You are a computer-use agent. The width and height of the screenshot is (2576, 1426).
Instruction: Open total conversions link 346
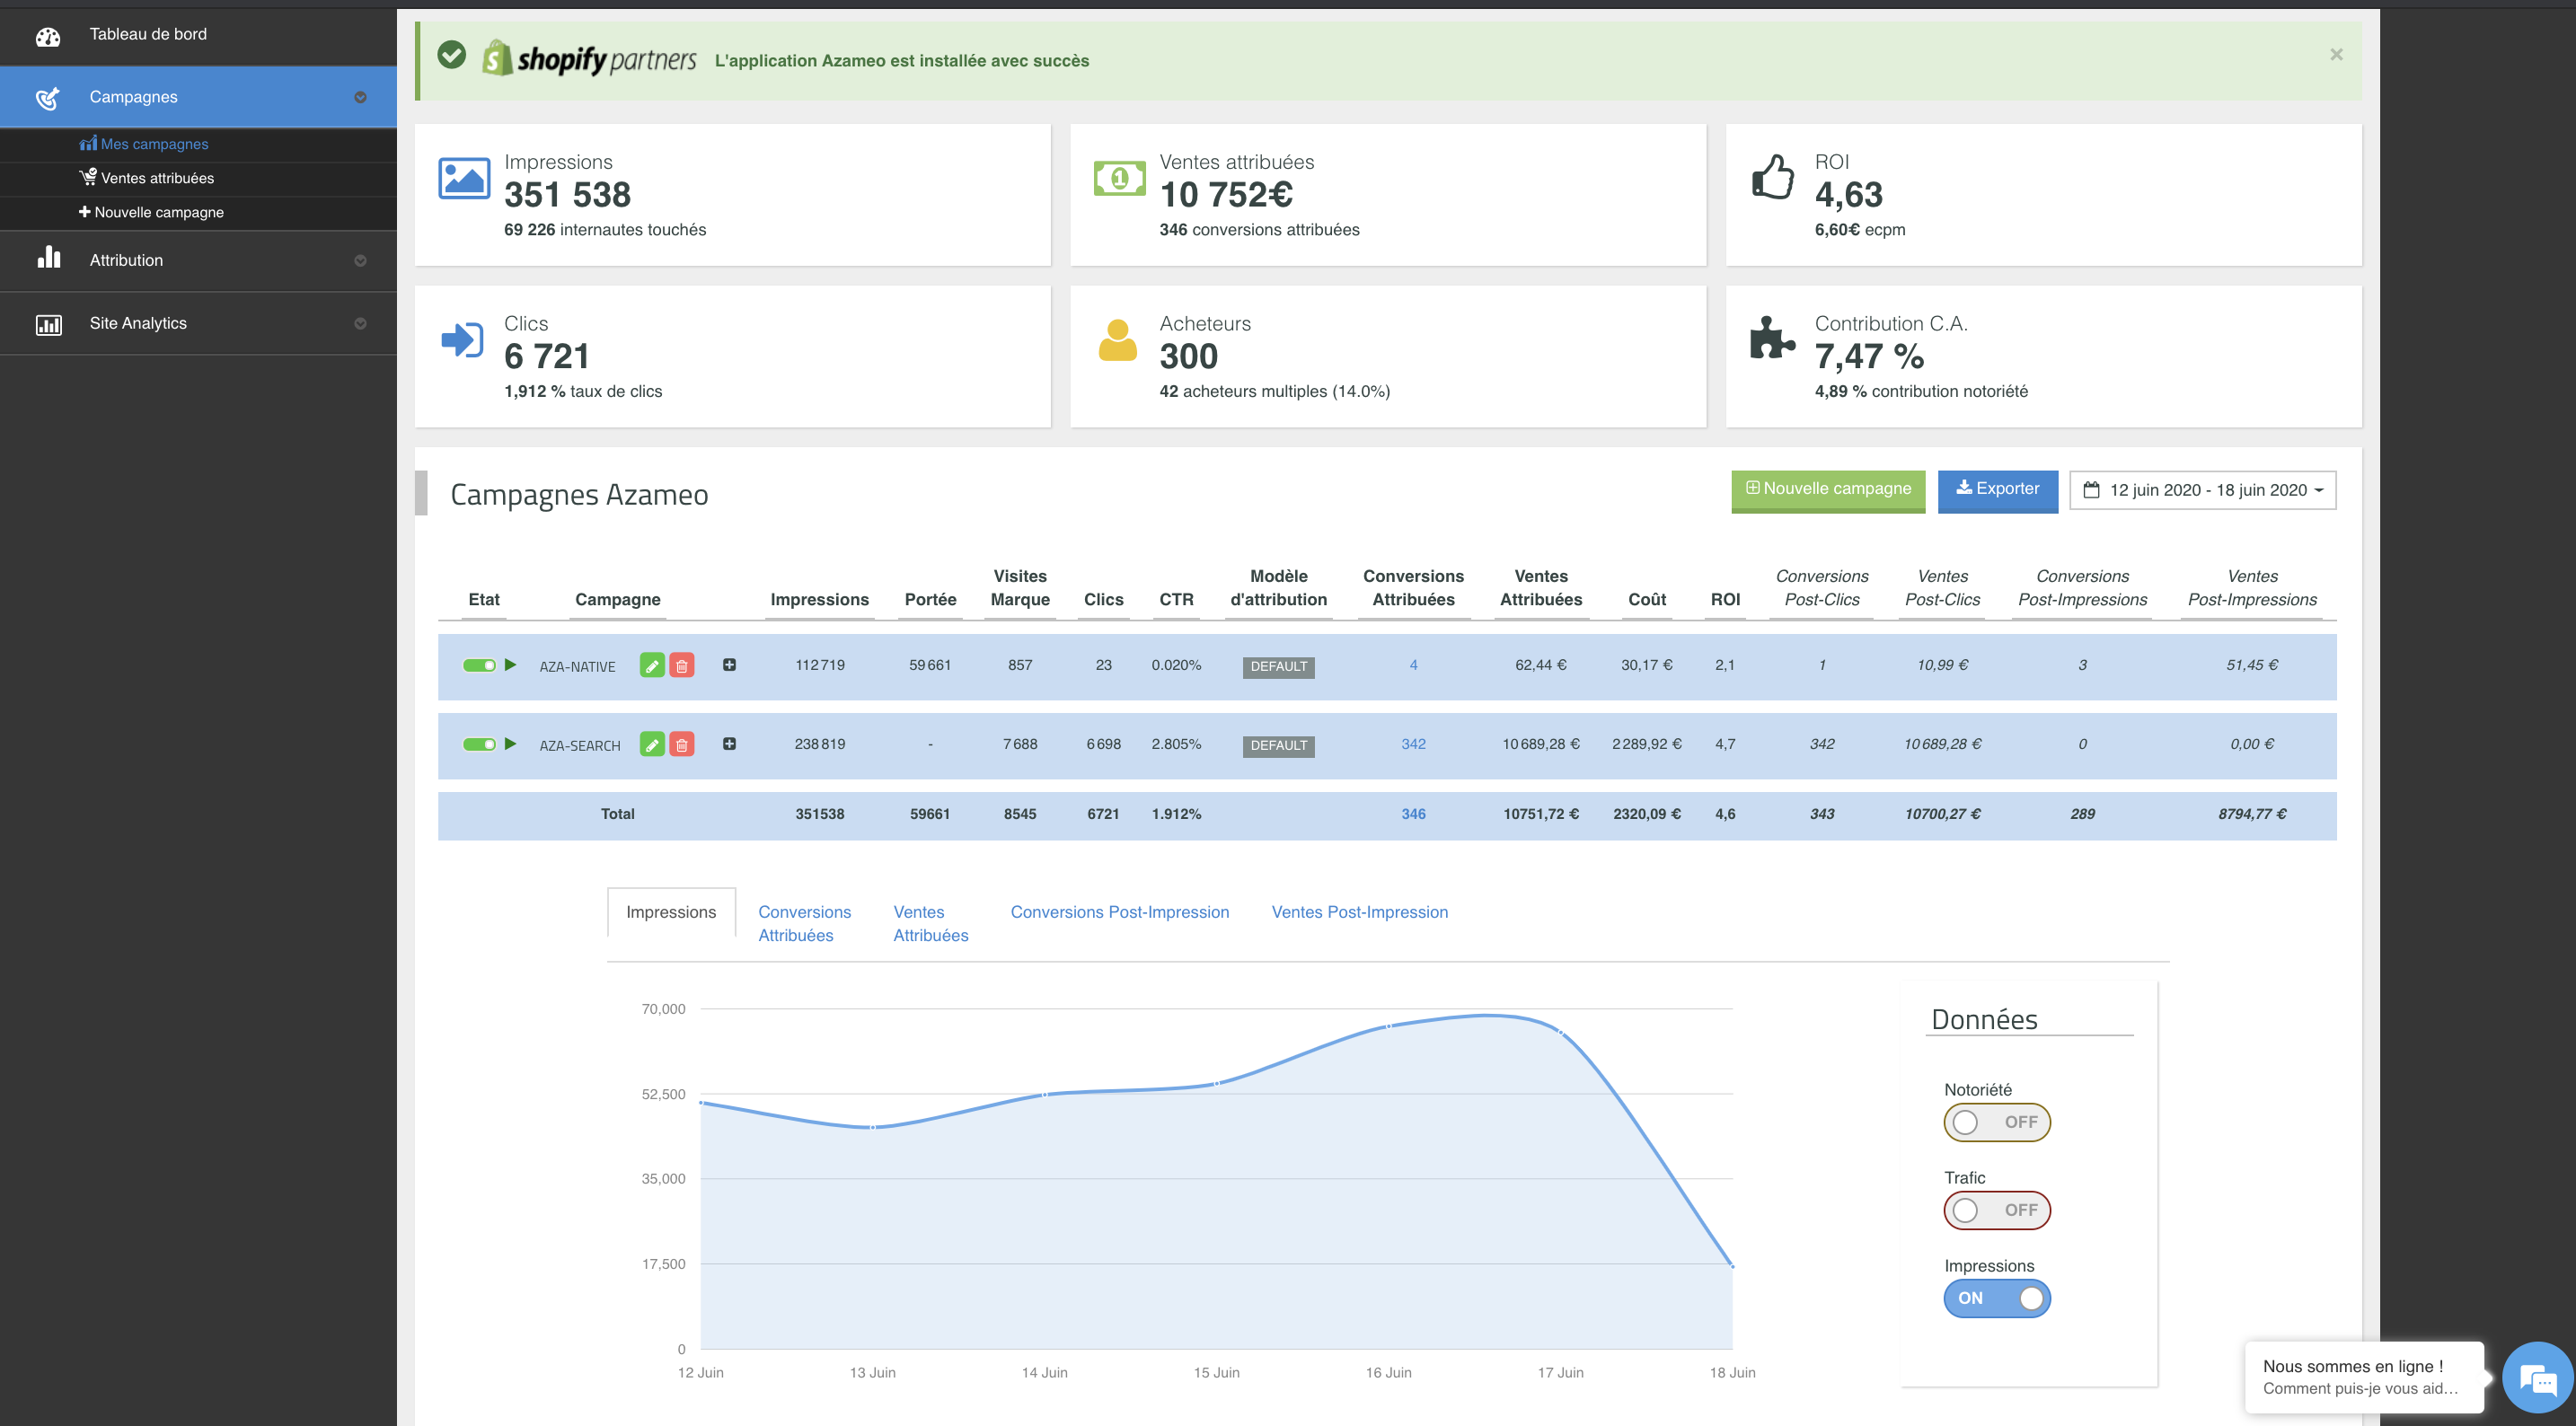click(1413, 814)
